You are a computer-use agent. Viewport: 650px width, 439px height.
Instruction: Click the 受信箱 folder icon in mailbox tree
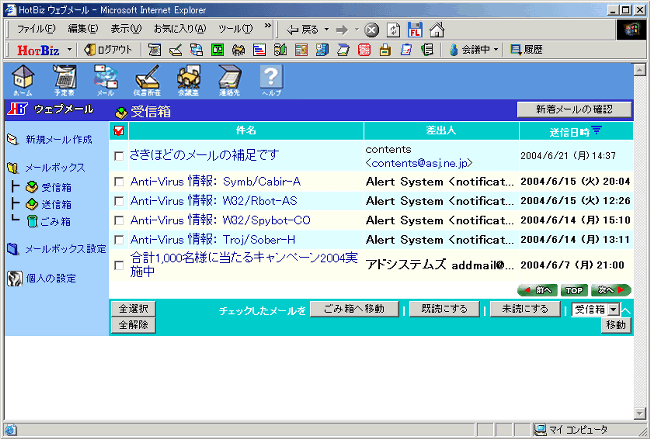(32, 187)
